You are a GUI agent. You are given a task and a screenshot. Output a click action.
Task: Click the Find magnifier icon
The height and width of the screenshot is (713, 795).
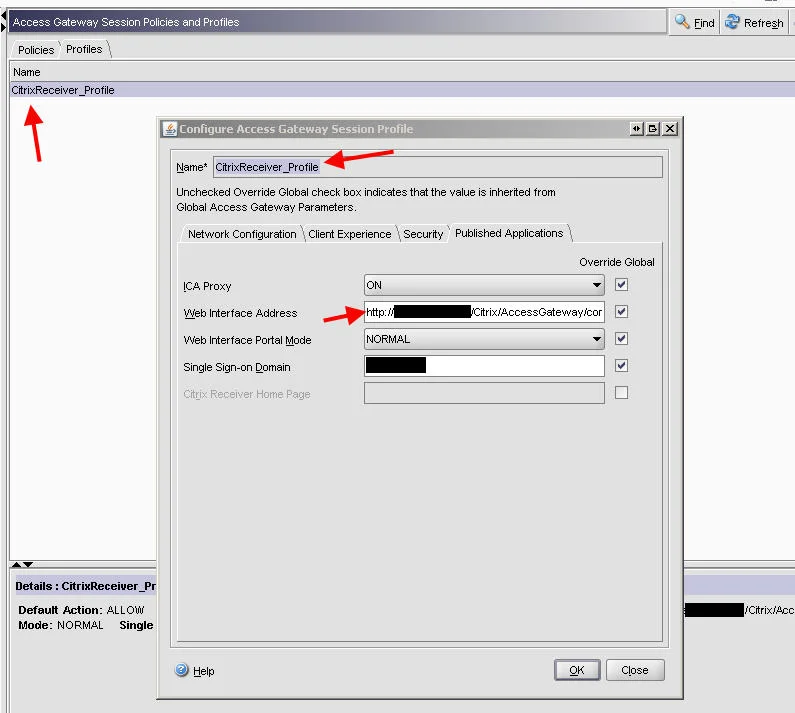[682, 22]
